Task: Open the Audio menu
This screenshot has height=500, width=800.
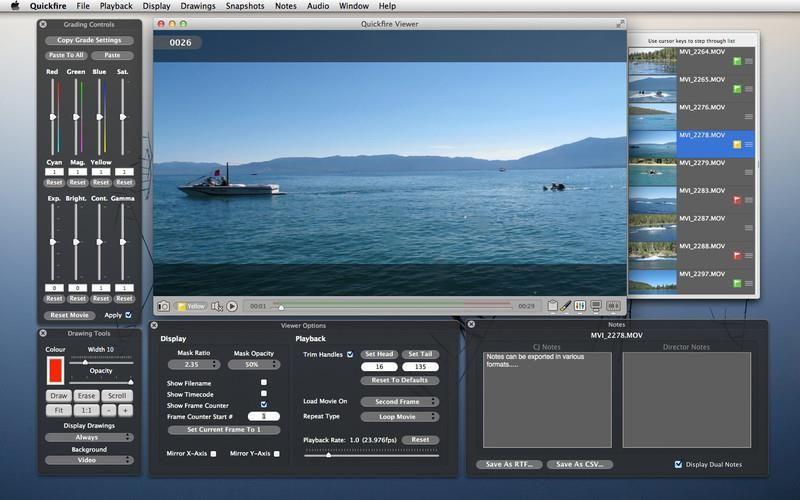Action: 318,6
